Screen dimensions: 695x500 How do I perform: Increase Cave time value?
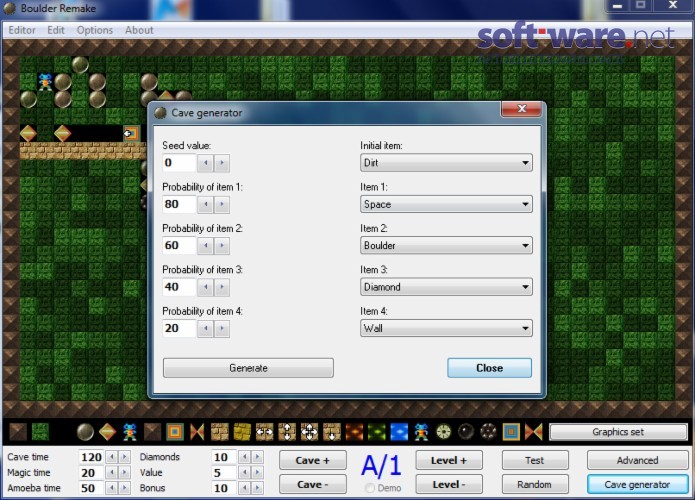[125, 457]
